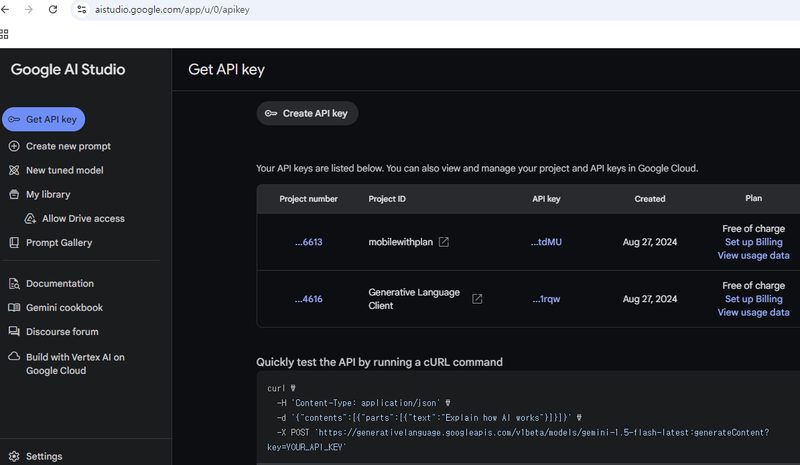Click Allow Drive access
This screenshot has width=800, height=465.
(83, 218)
